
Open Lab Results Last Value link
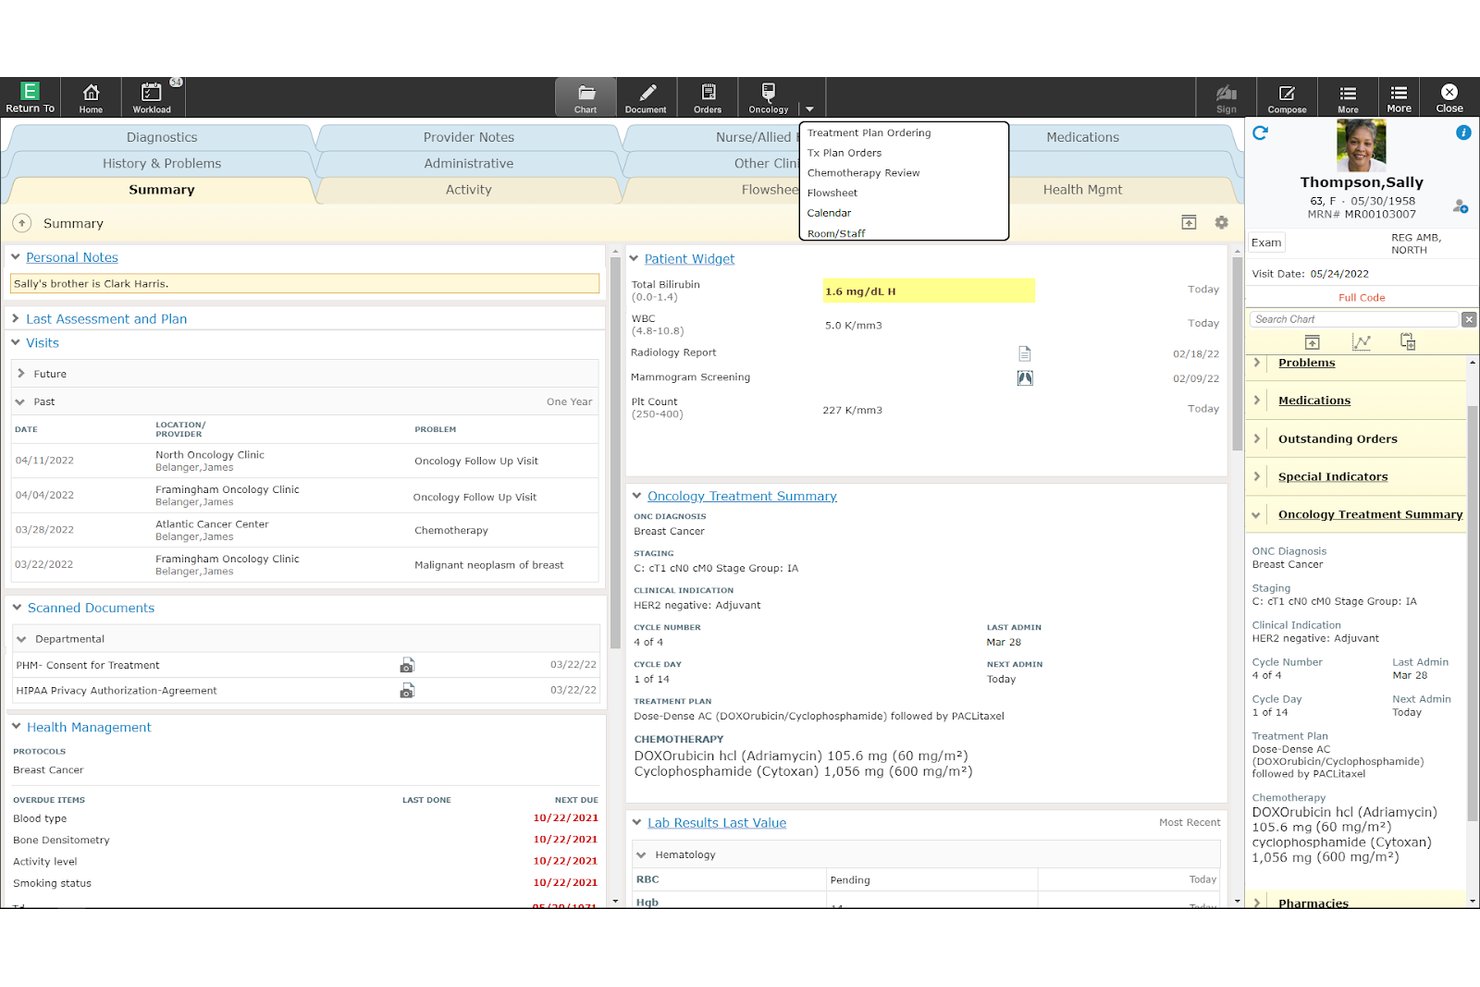(717, 823)
